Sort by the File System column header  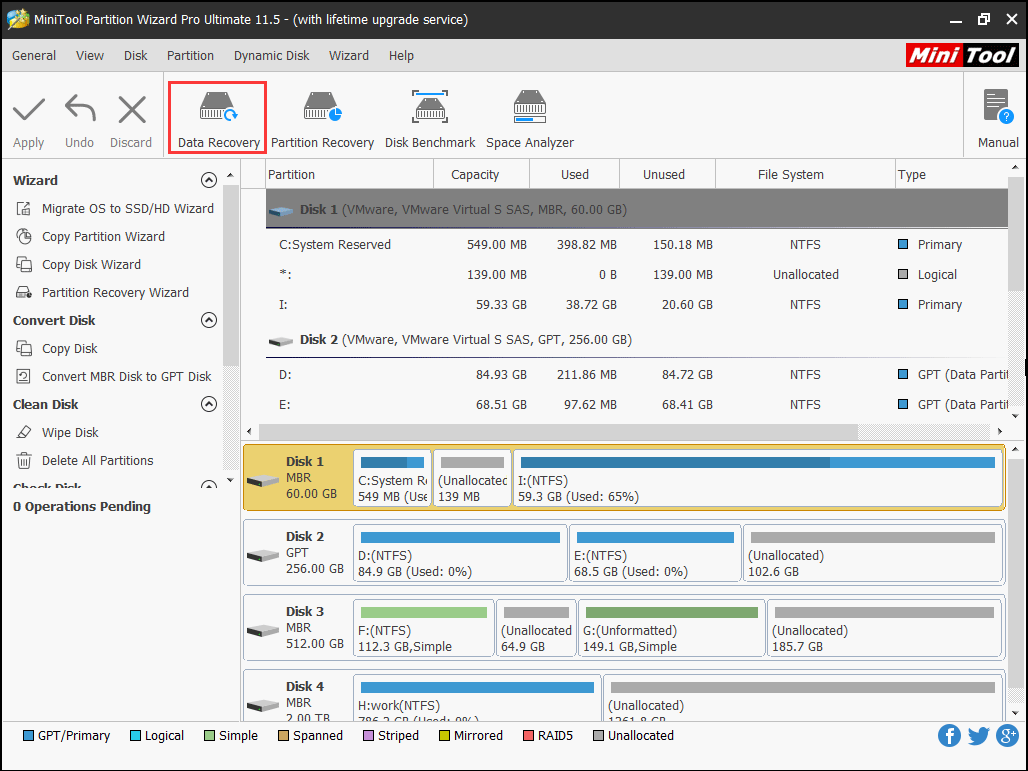click(805, 174)
